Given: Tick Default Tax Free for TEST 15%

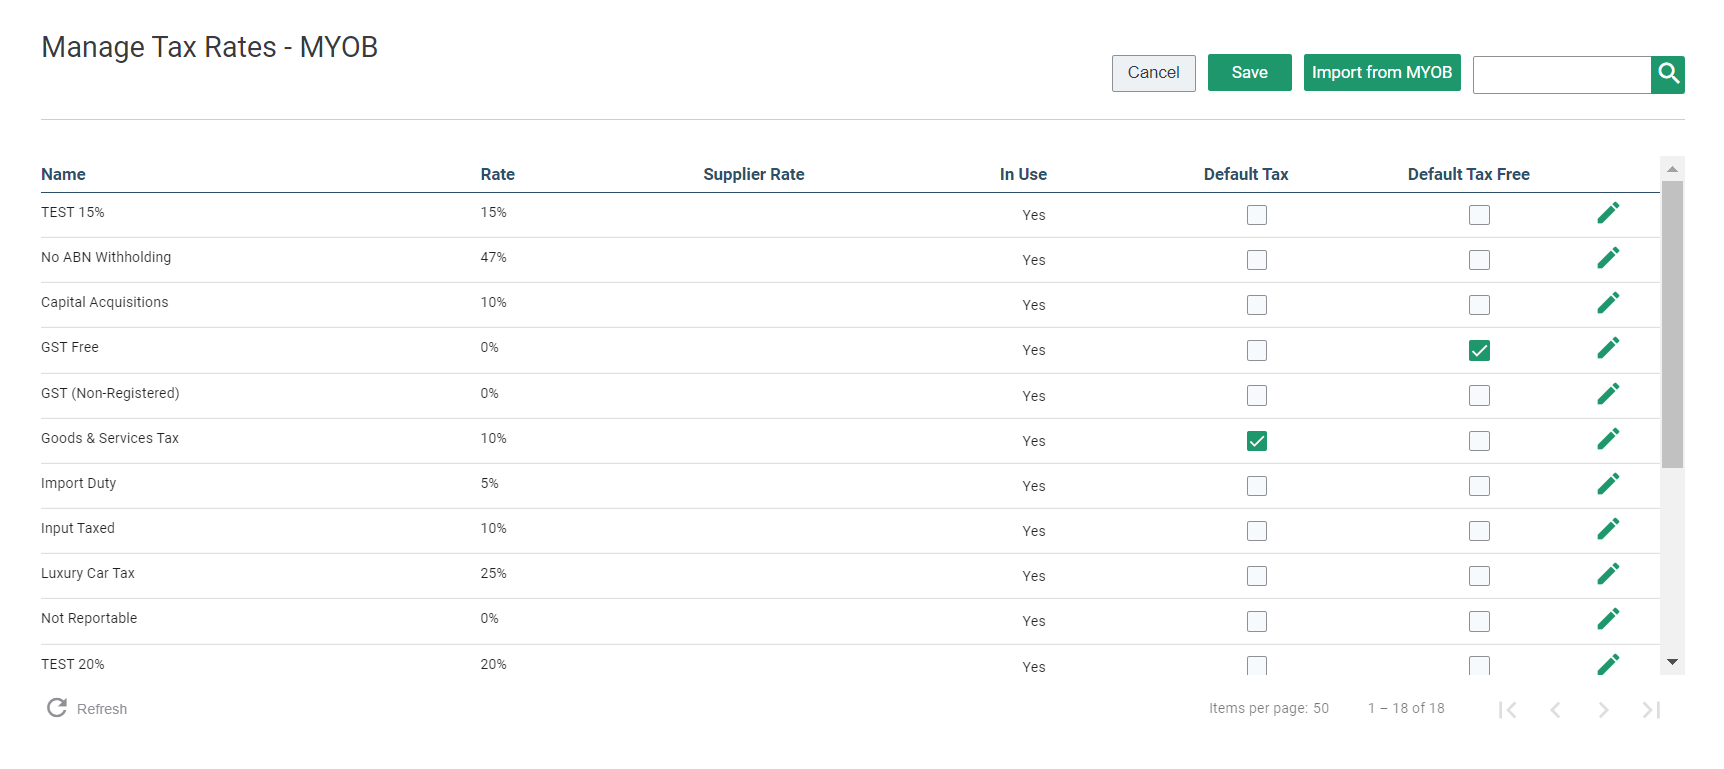Looking at the screenshot, I should coord(1479,215).
